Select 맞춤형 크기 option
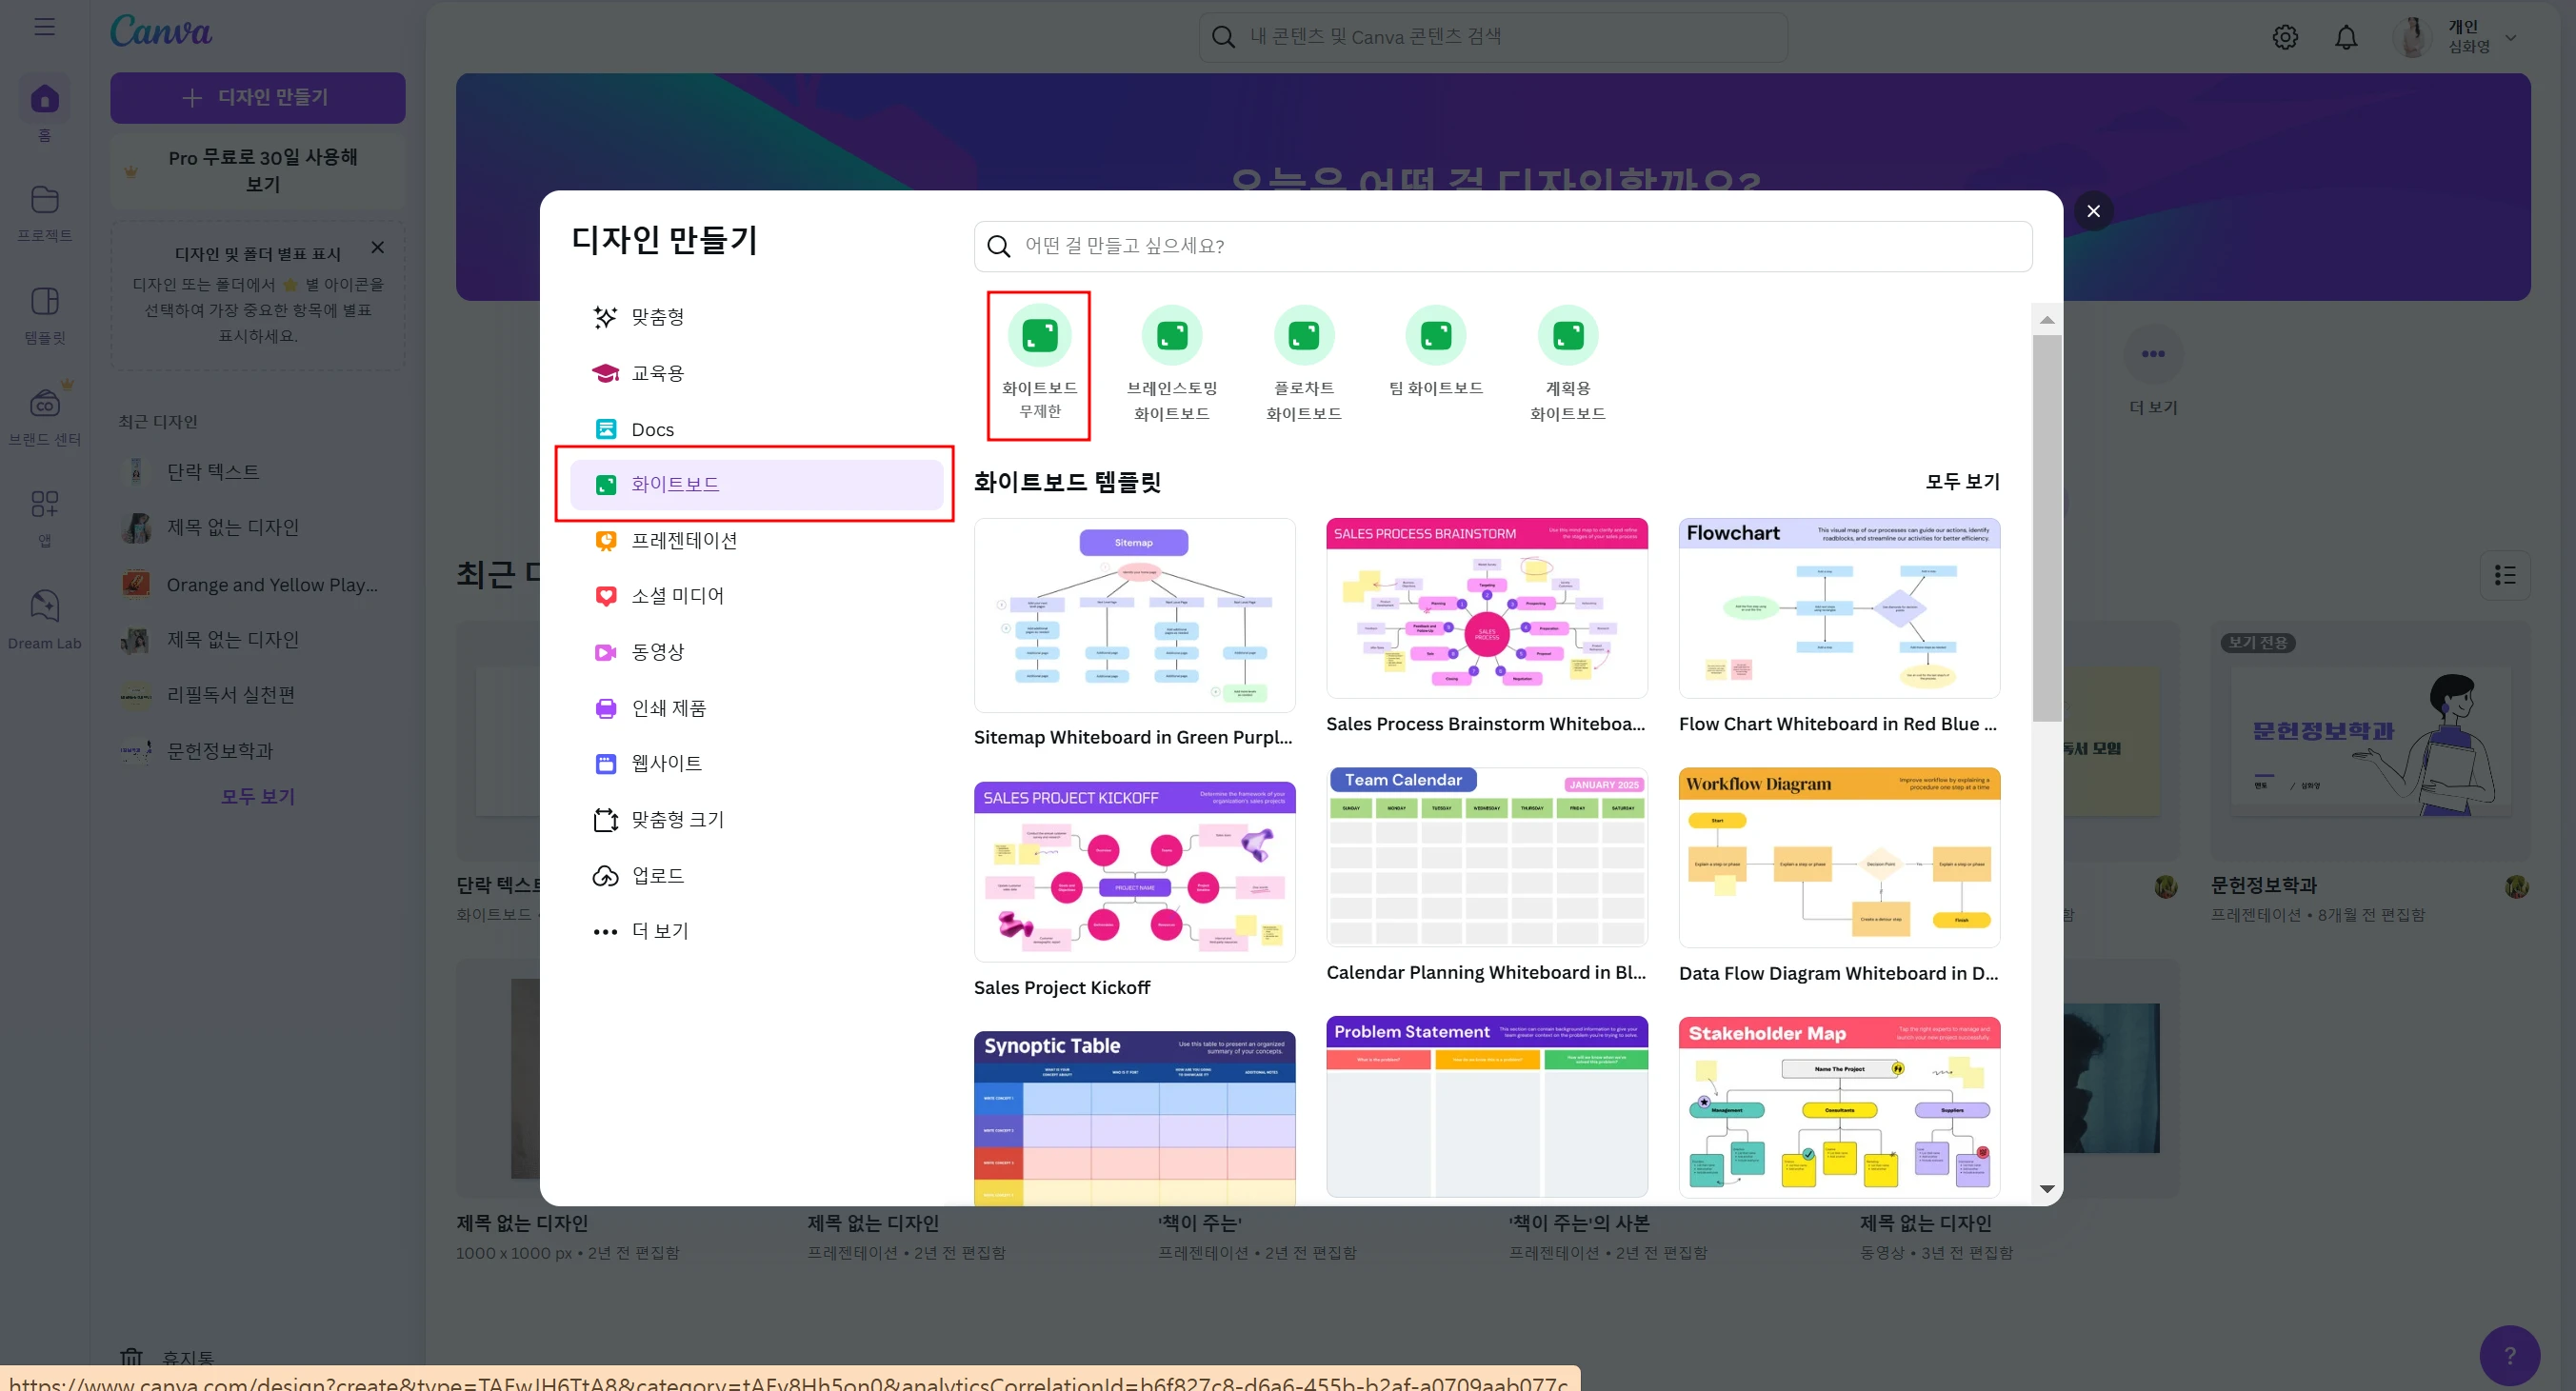Image resolution: width=2576 pixels, height=1391 pixels. tap(756, 819)
